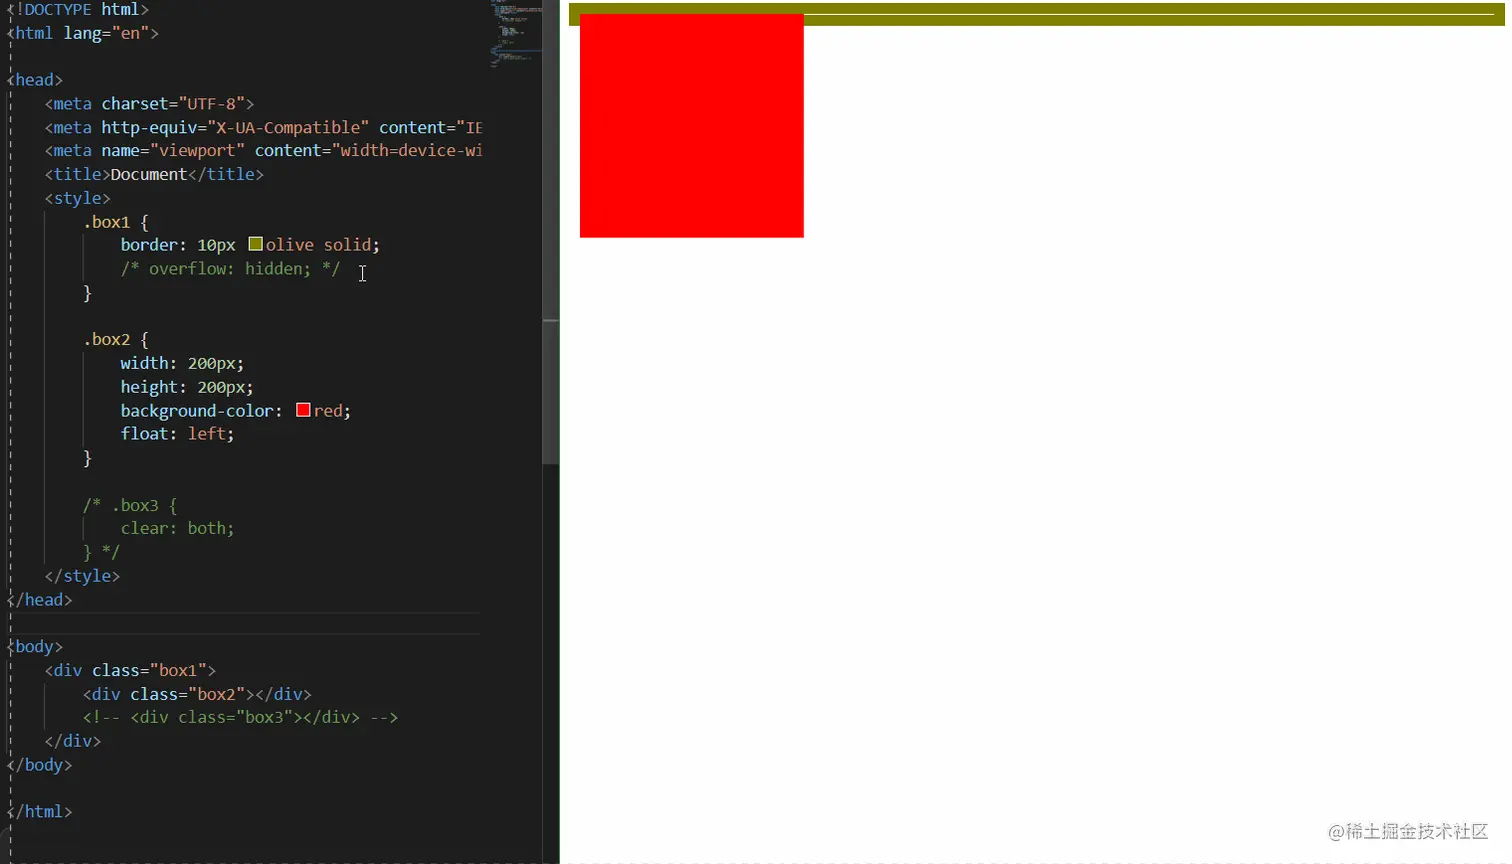
Task: Click the commented .box3 clear: both rule
Action: pyautogui.click(x=177, y=527)
